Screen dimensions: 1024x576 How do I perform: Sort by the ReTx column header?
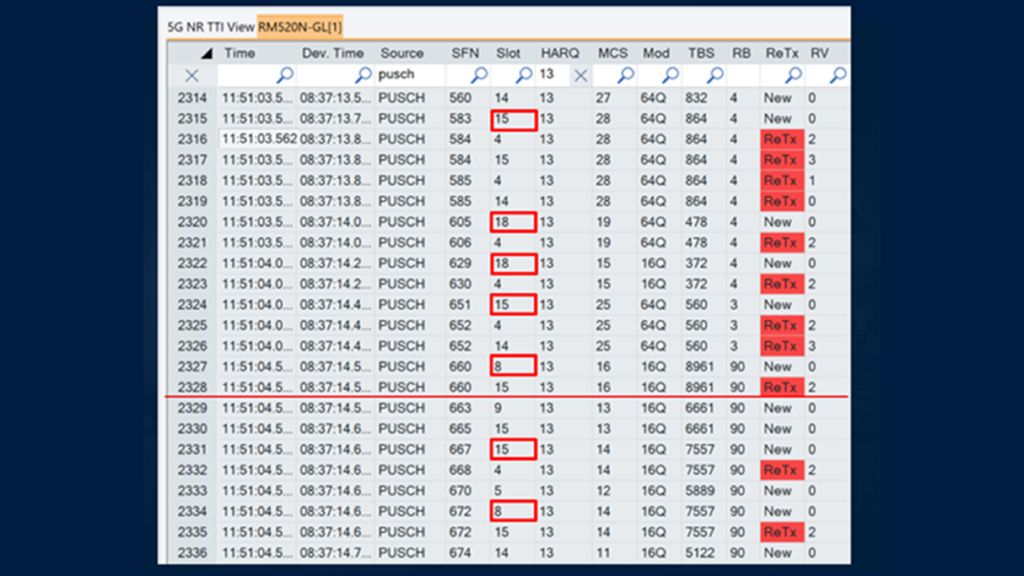(780, 53)
